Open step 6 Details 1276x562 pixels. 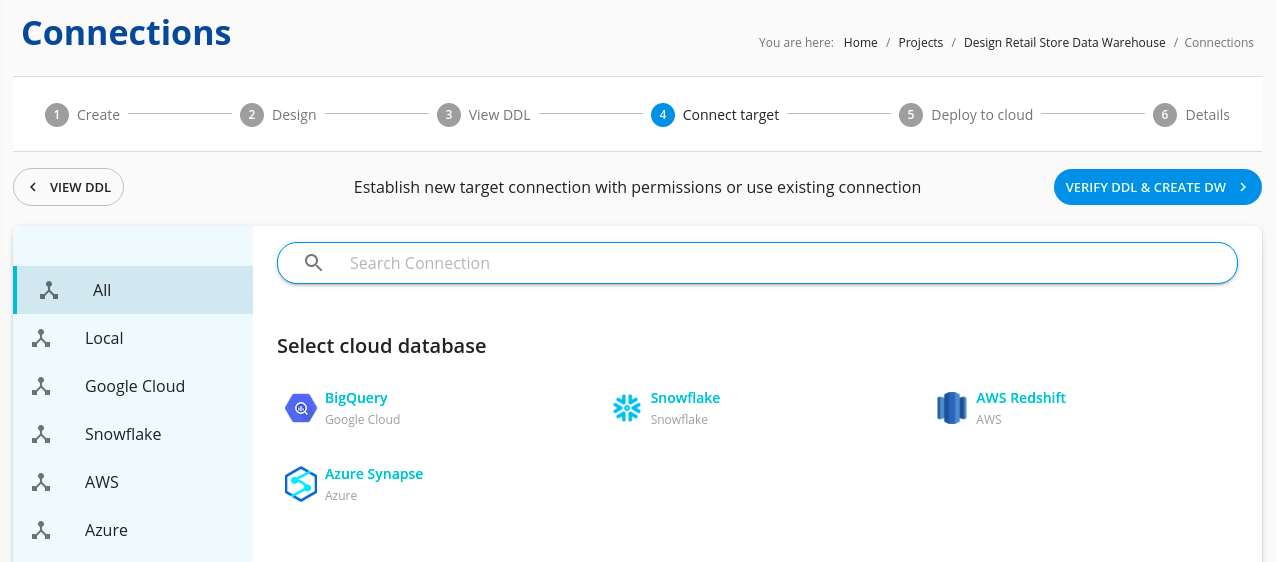1191,115
